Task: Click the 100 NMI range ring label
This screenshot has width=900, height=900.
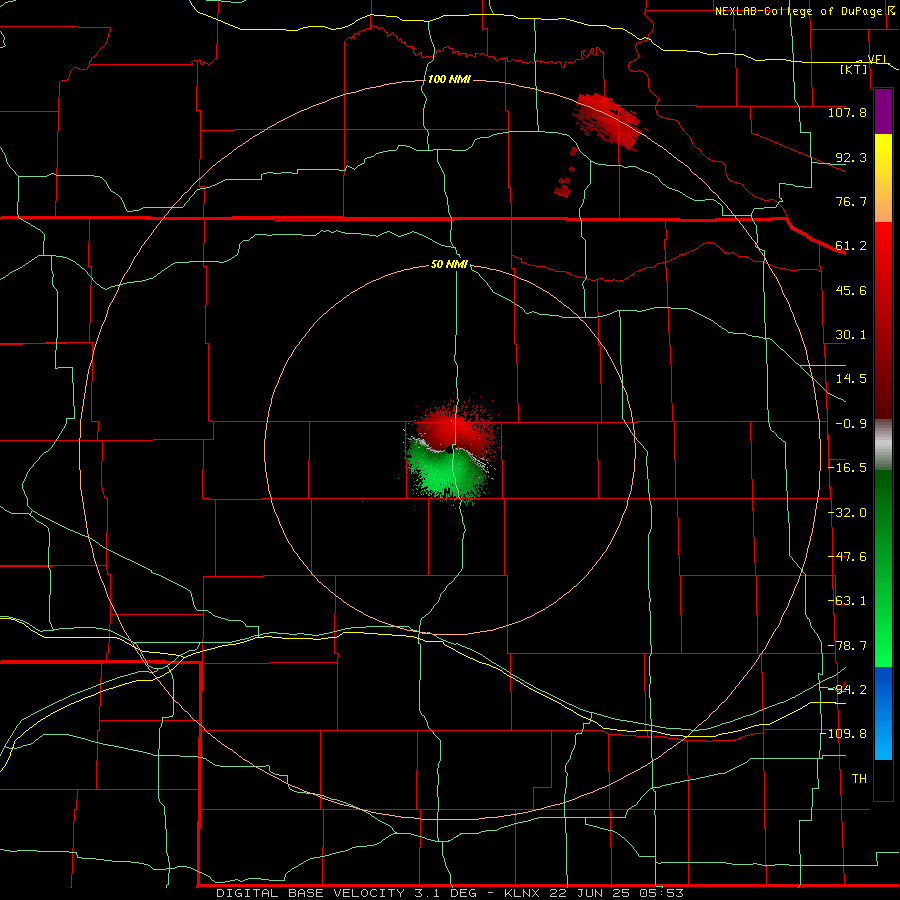Action: tap(449, 79)
